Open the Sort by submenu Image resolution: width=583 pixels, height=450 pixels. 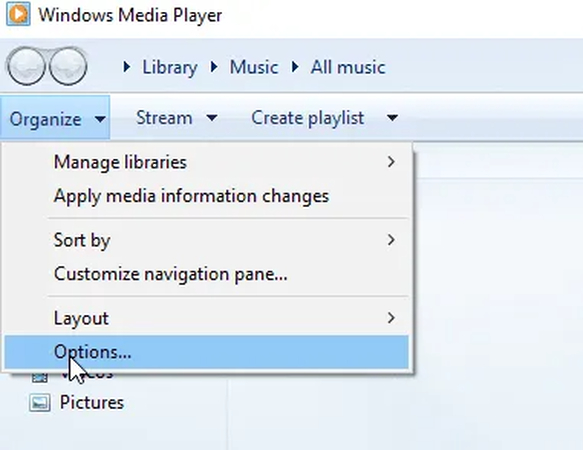pyautogui.click(x=206, y=240)
